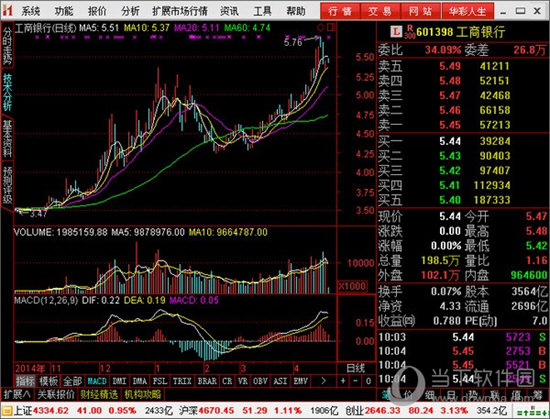The image size is (550, 419).
Task: Select the 细 tab under the quote panel
Action: 429,395
